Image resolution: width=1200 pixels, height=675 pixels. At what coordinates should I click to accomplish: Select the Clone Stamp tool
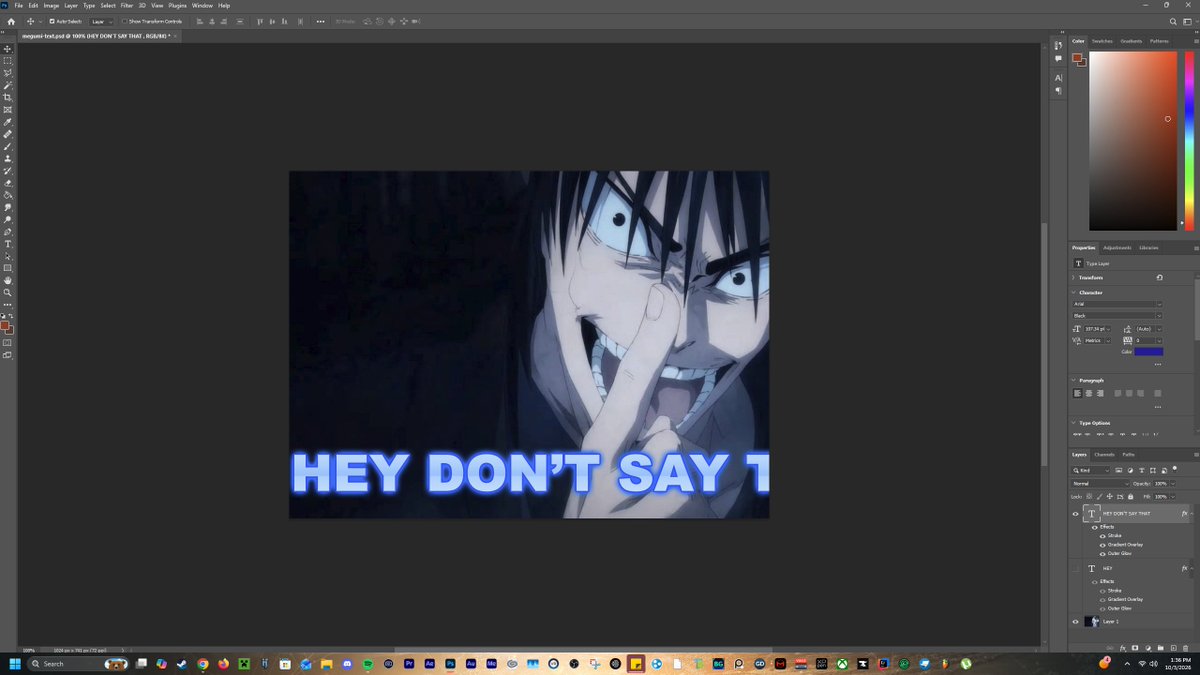8,158
